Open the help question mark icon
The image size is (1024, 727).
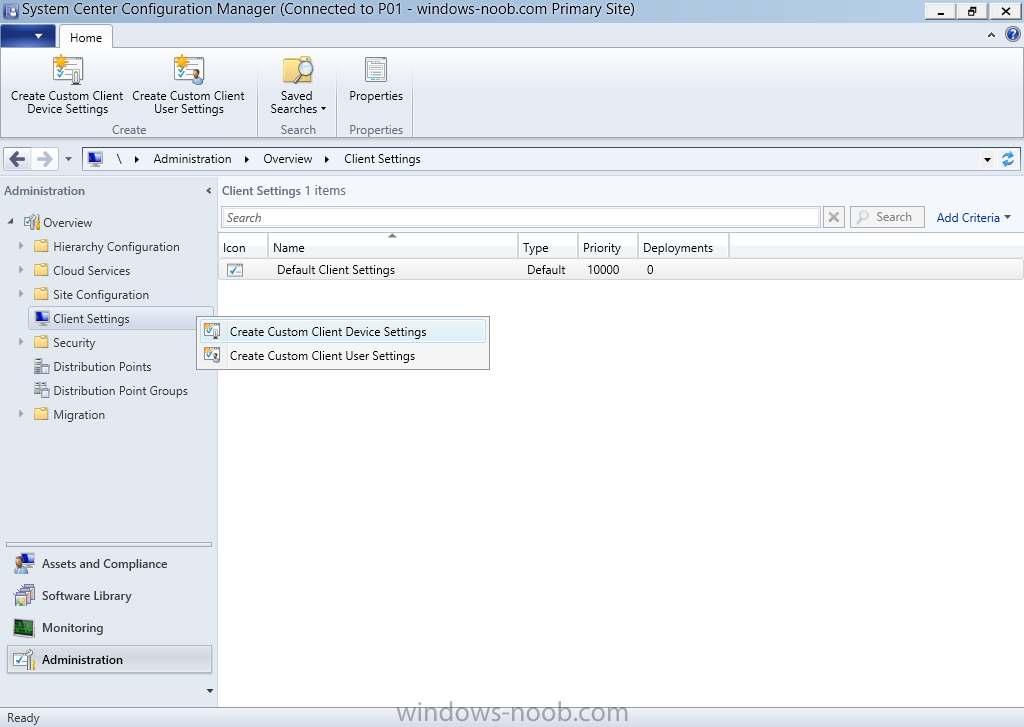1012,35
